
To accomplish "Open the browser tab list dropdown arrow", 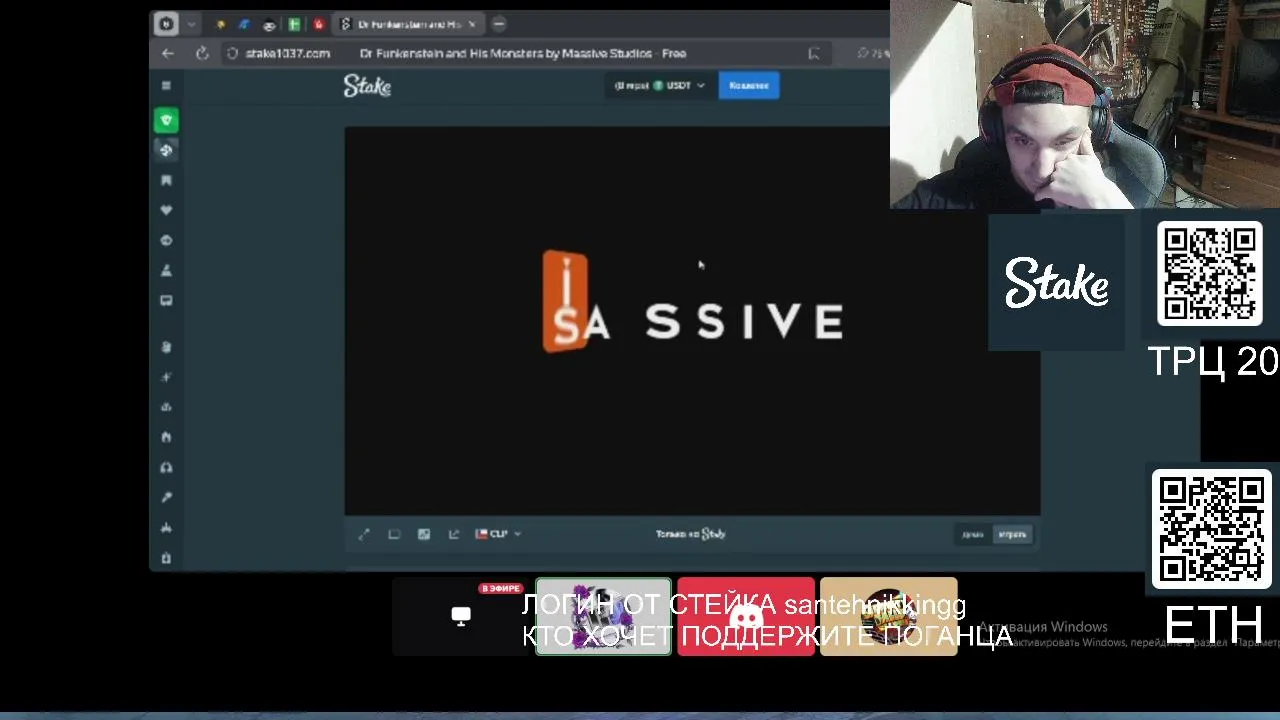I will [191, 24].
